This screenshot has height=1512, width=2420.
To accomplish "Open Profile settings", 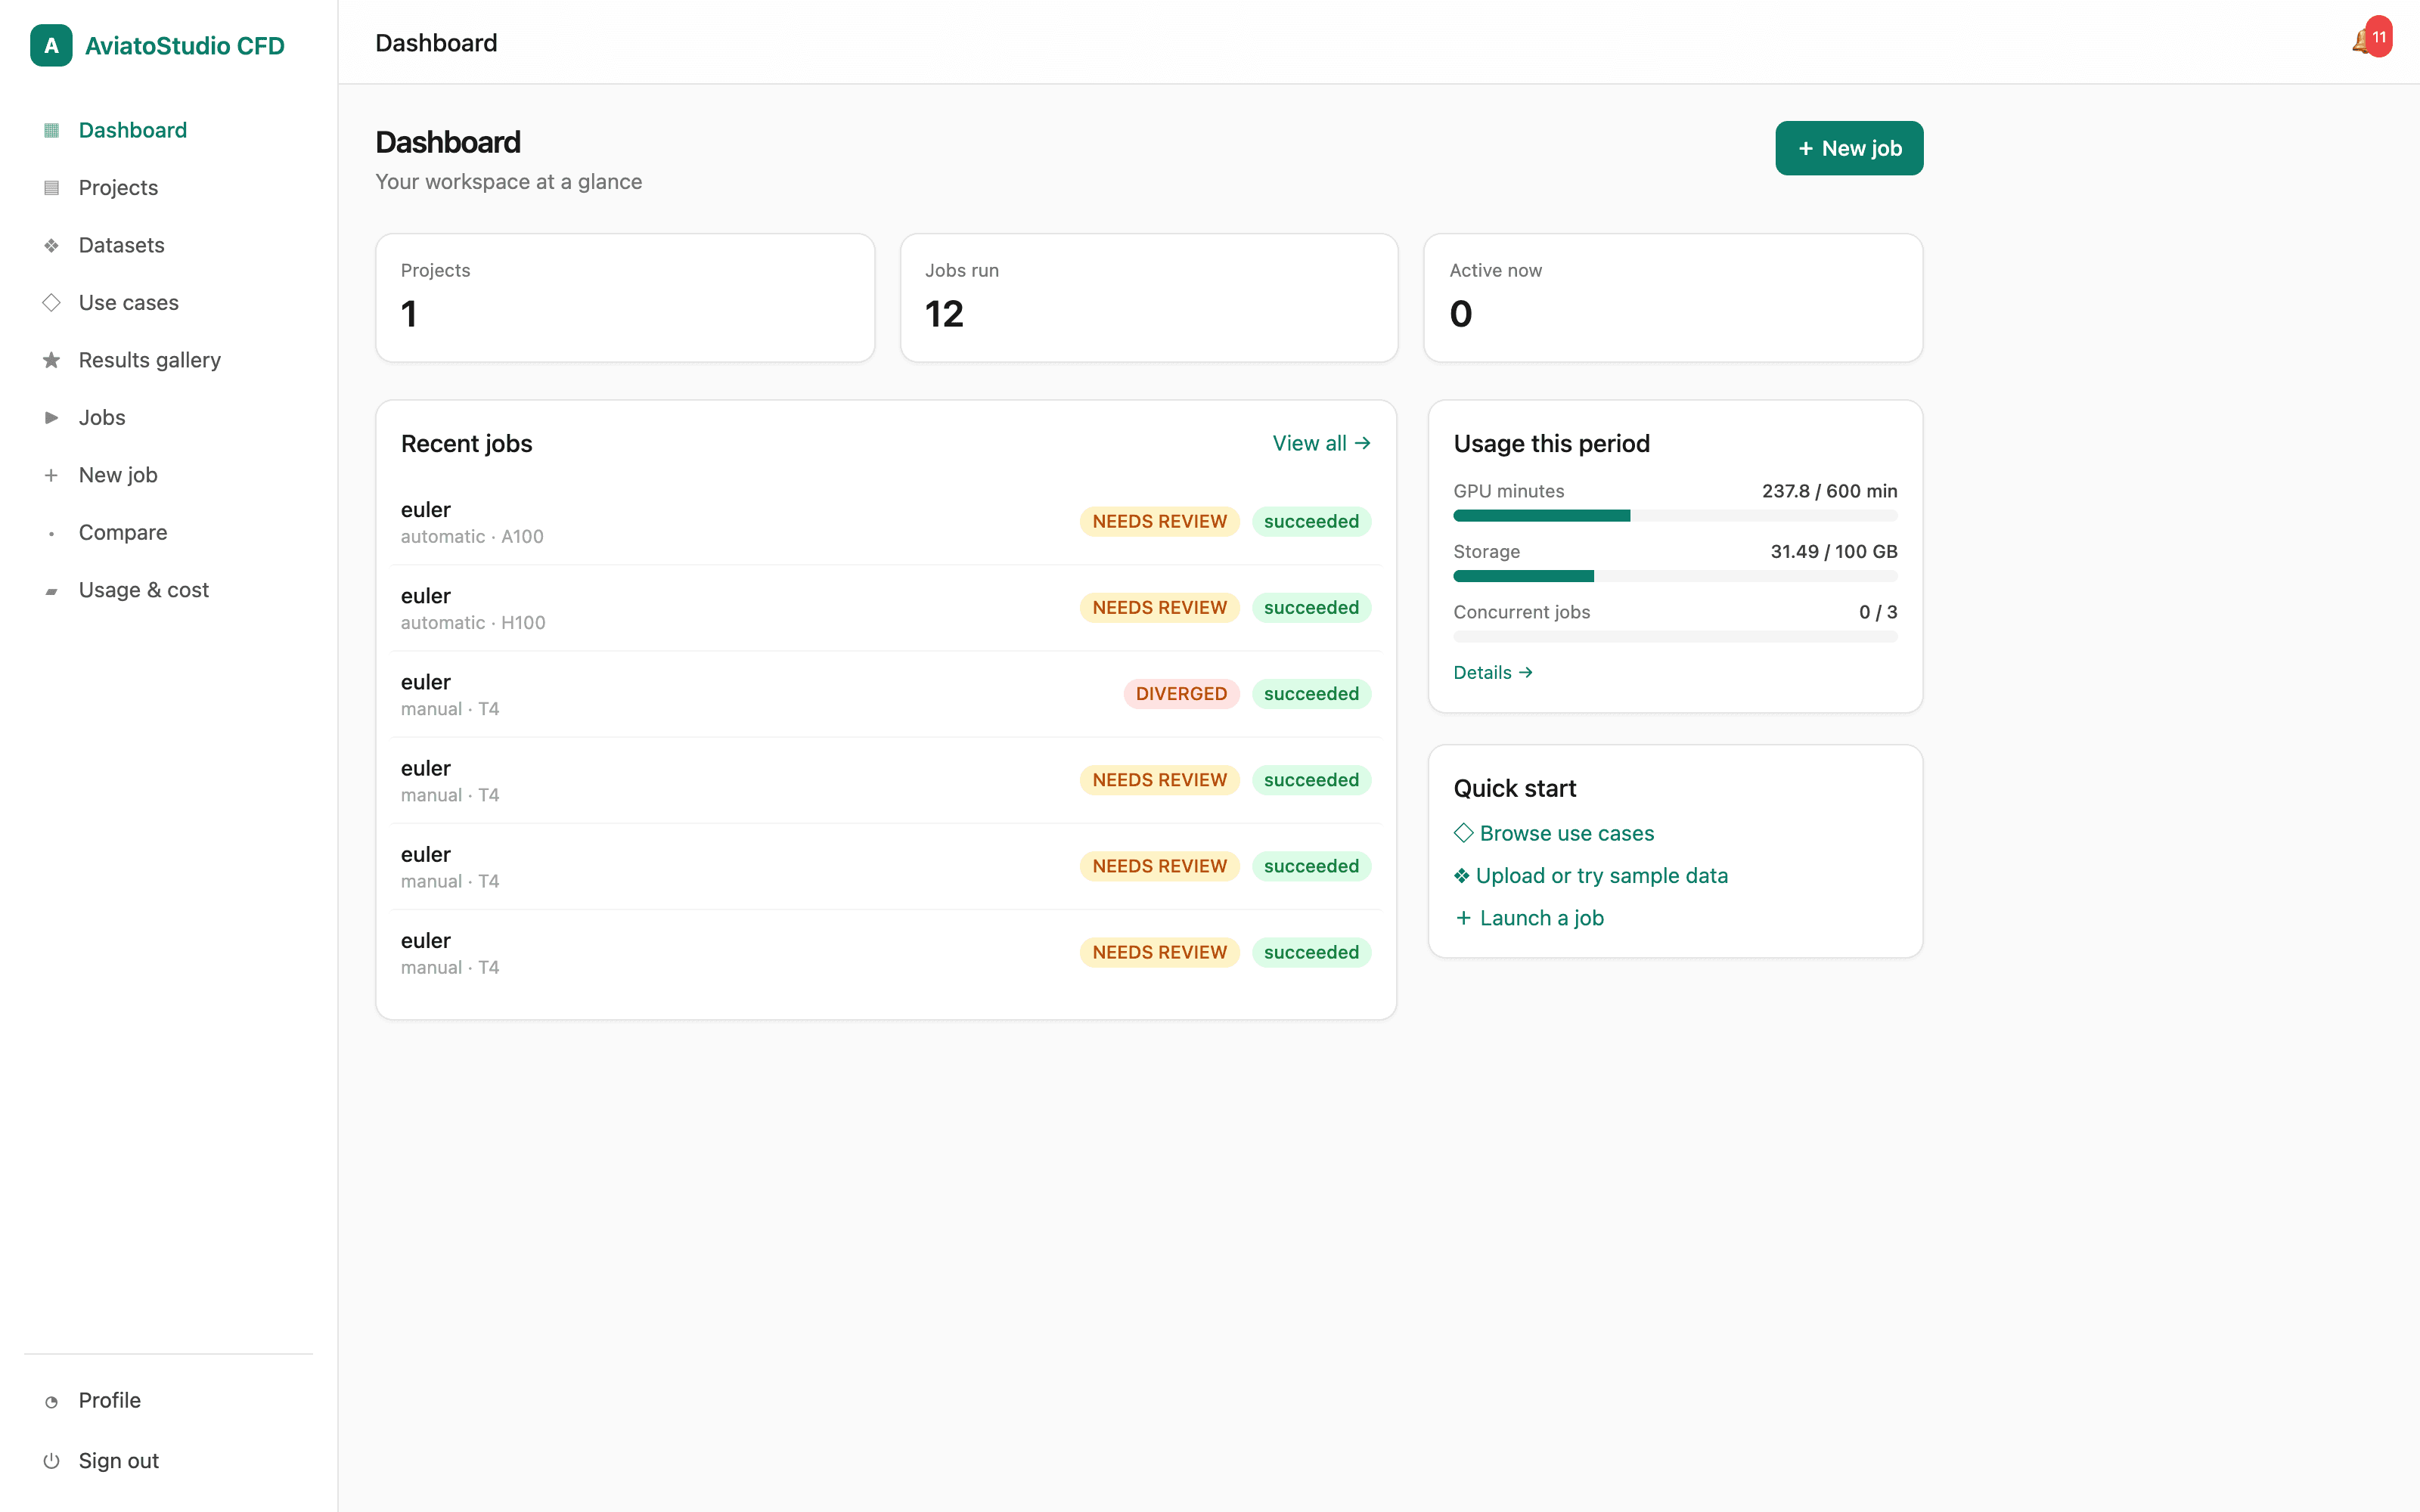I will (x=168, y=1400).
